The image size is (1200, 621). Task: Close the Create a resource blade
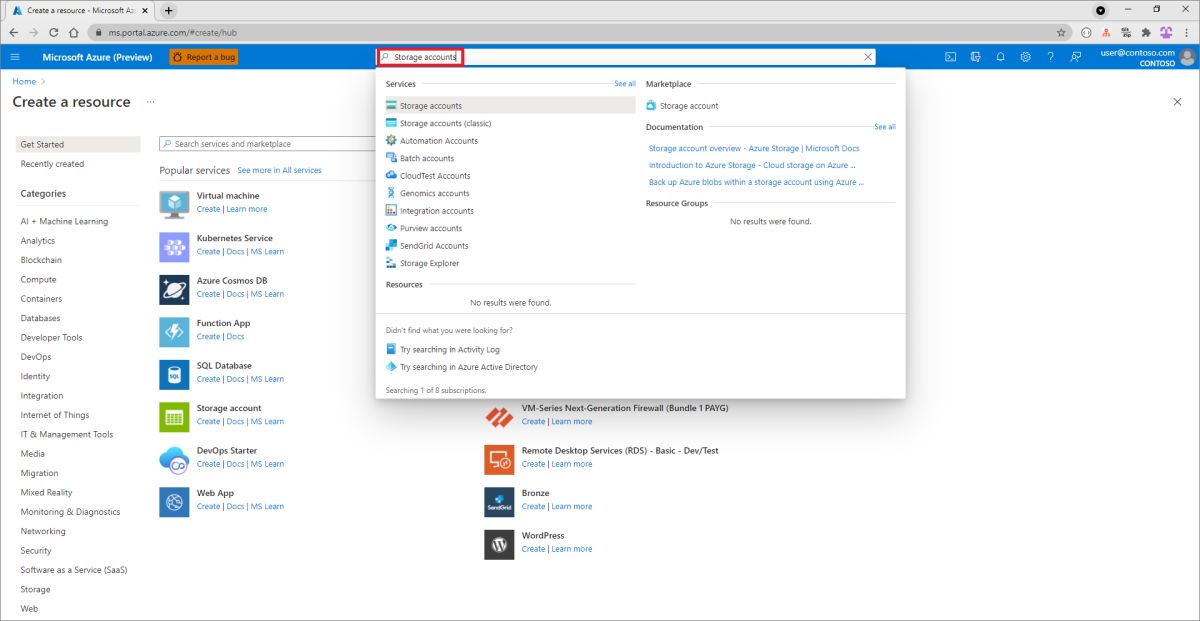coord(1177,102)
